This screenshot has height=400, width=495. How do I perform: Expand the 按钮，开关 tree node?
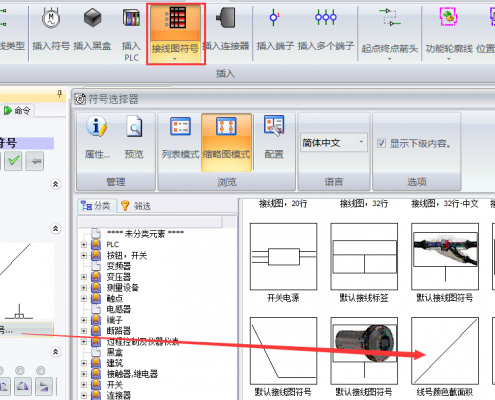(84, 255)
